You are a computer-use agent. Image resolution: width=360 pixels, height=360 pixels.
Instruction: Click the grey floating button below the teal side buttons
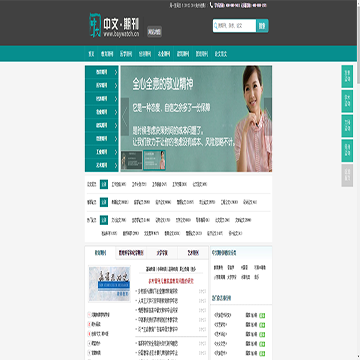tap(347, 175)
